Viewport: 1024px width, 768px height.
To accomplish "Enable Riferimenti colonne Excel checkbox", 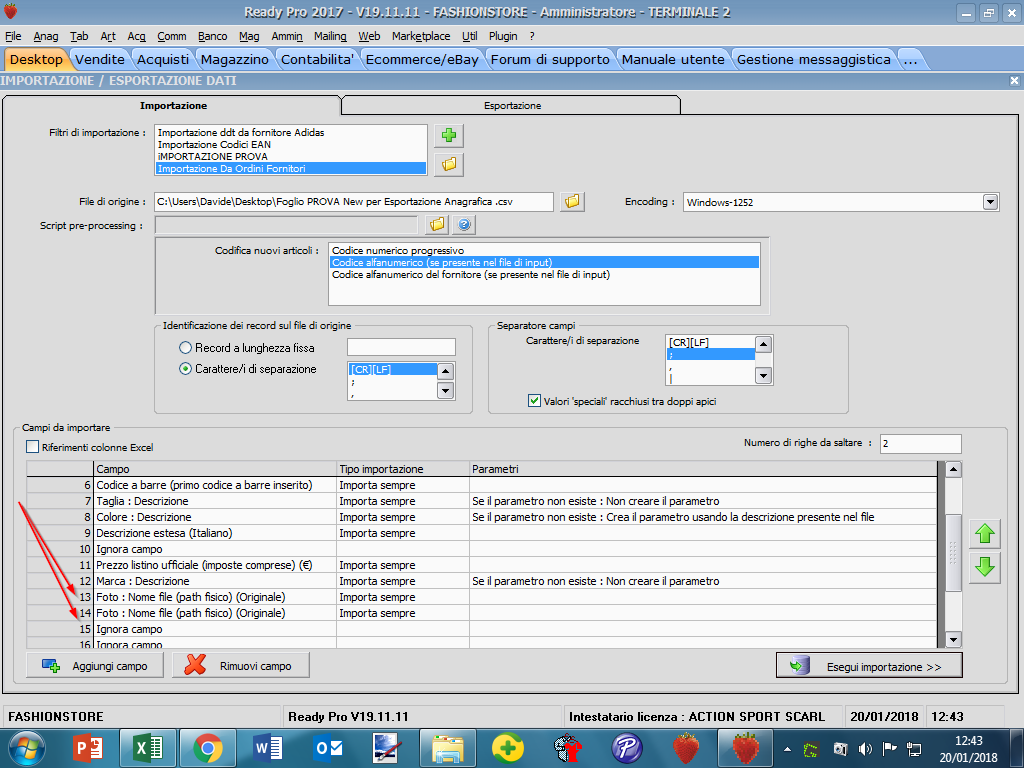I will [x=33, y=447].
